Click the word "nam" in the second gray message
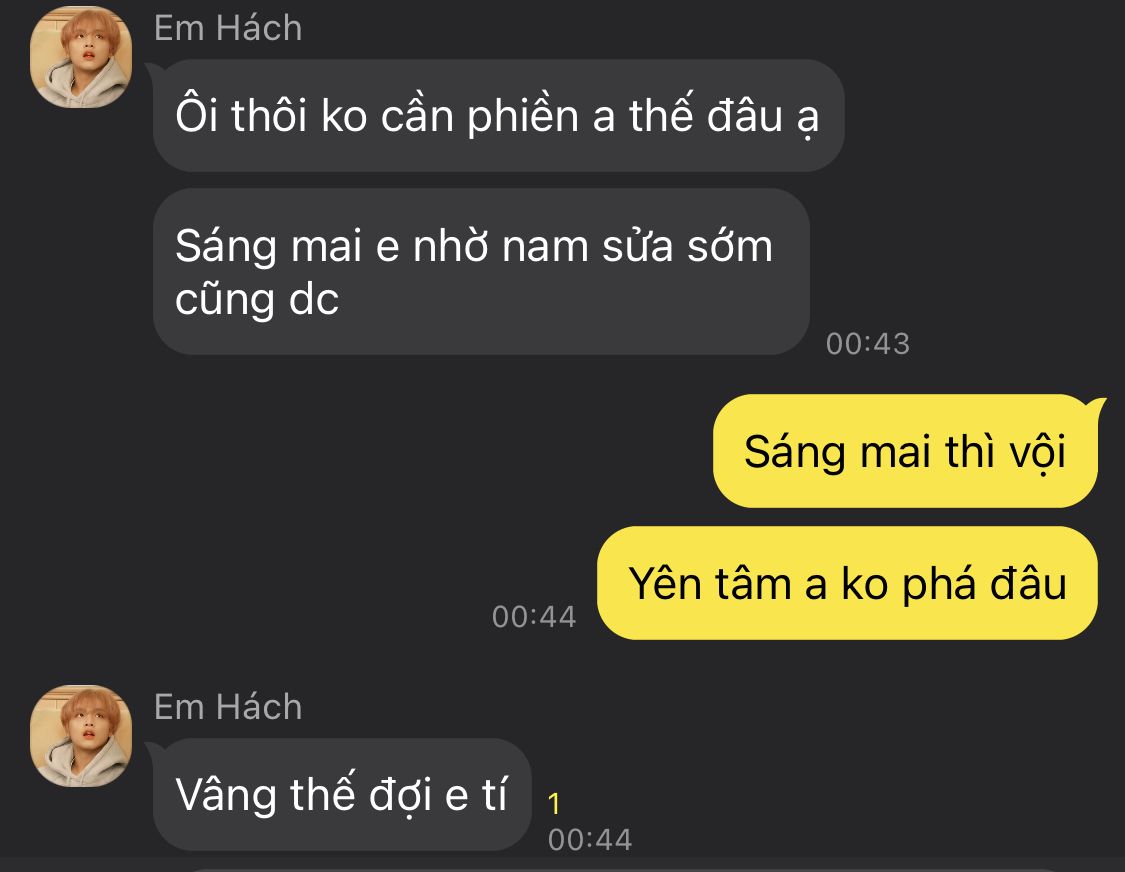Image resolution: width=1125 pixels, height=872 pixels. [x=545, y=248]
